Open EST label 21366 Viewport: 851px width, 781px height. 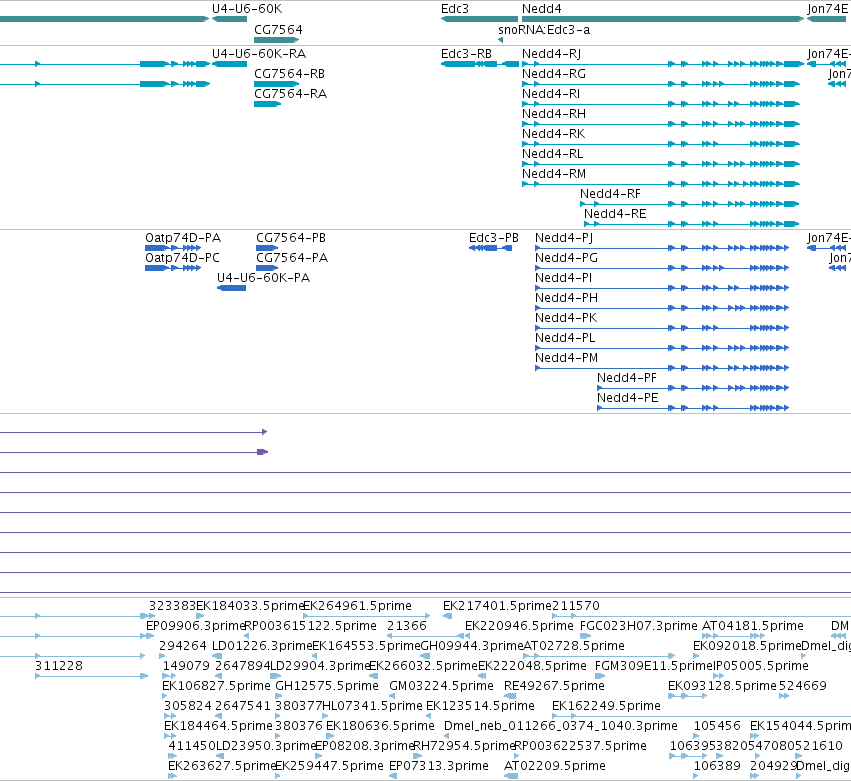[x=407, y=626]
